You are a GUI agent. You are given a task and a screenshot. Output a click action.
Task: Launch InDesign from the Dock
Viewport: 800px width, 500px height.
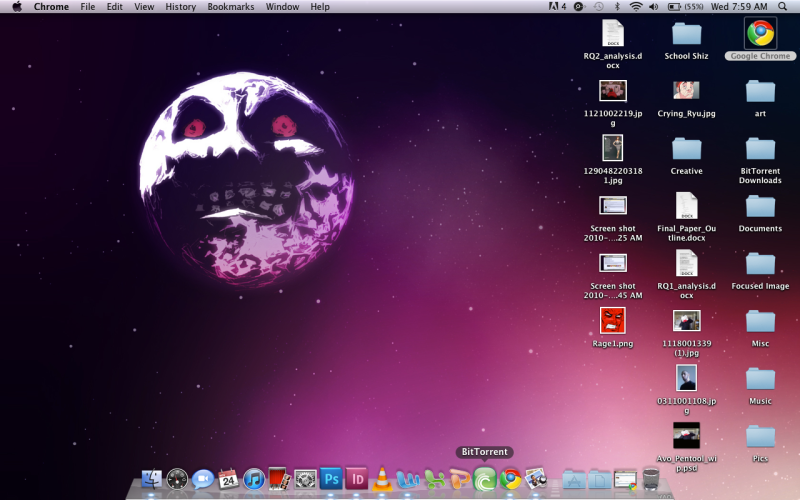357,480
